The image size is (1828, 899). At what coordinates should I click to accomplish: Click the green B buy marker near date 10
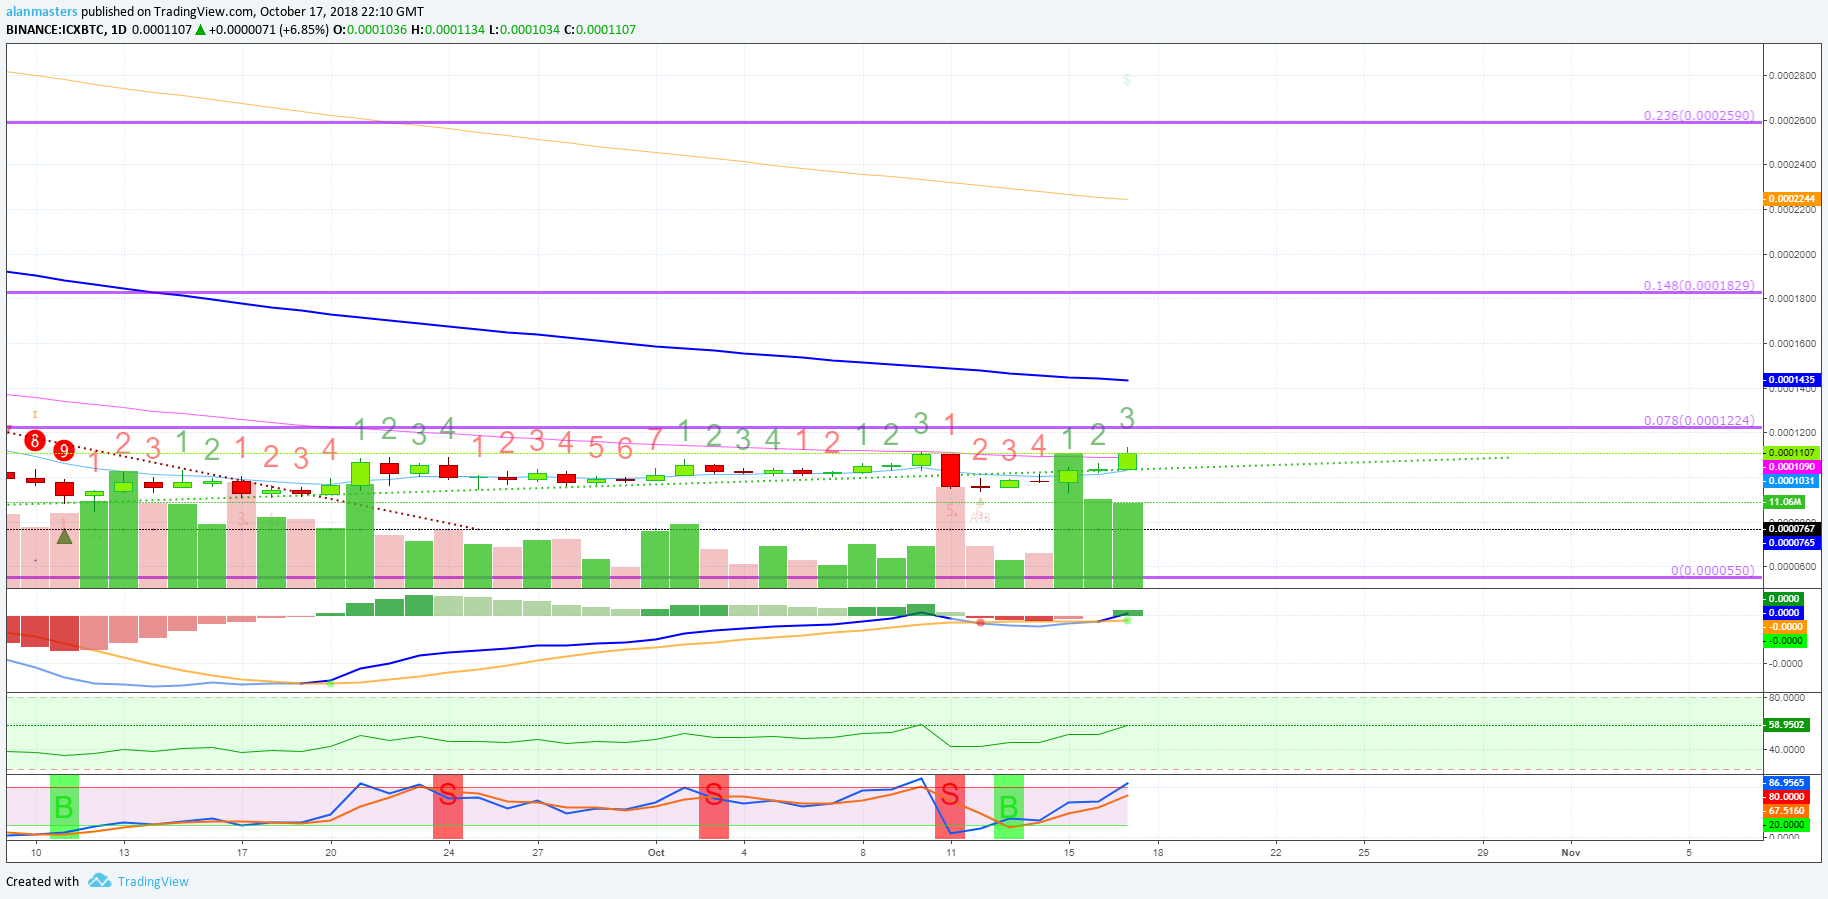(x=64, y=806)
